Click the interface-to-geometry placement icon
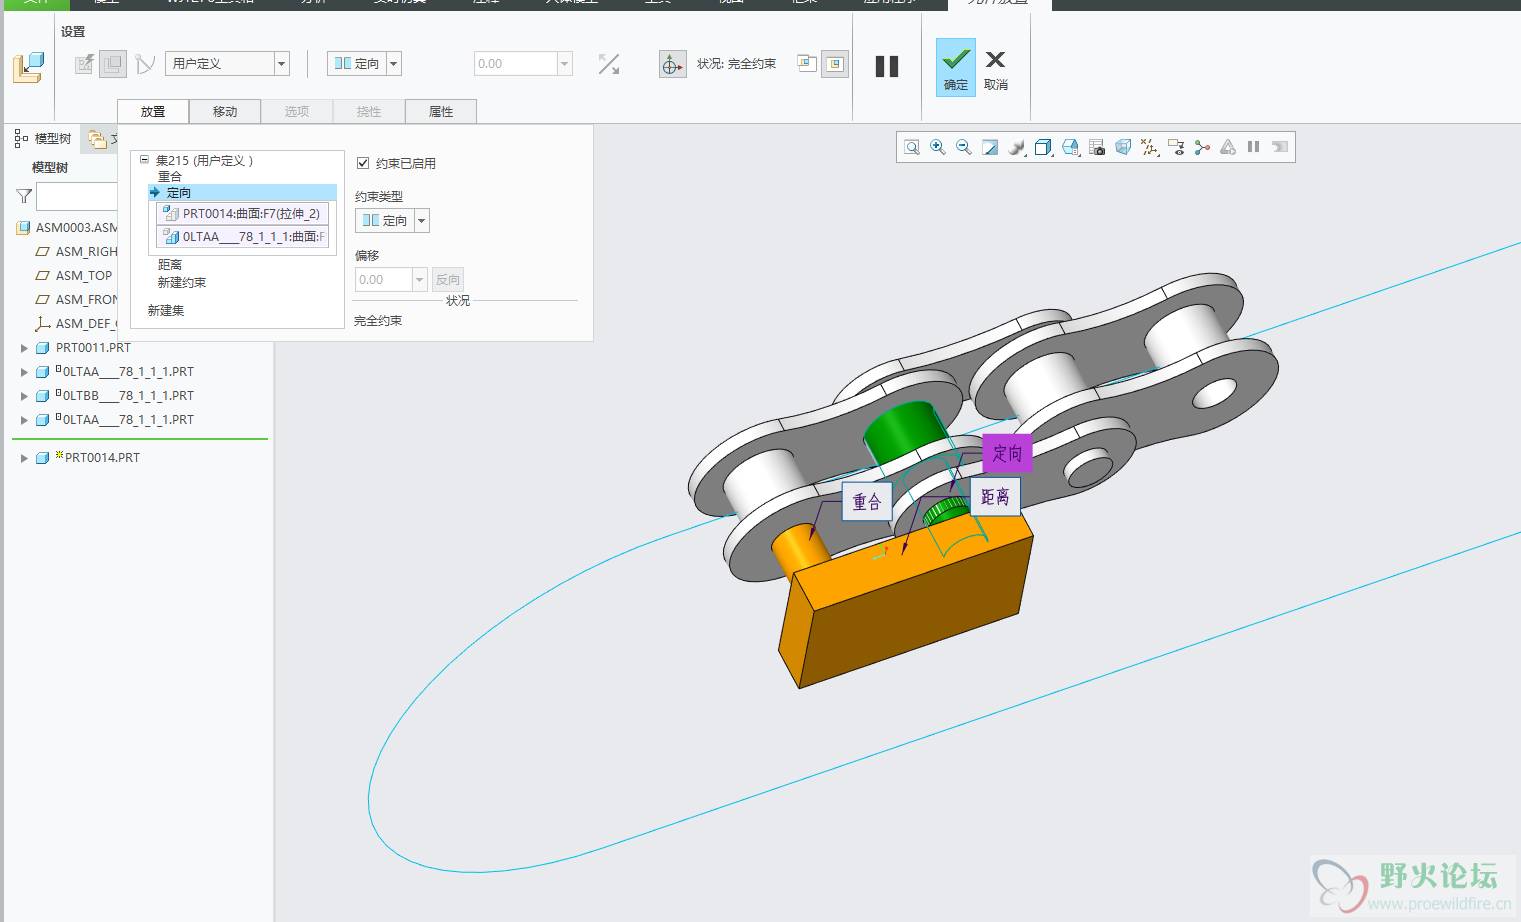Image resolution: width=1521 pixels, height=922 pixels. pos(85,64)
